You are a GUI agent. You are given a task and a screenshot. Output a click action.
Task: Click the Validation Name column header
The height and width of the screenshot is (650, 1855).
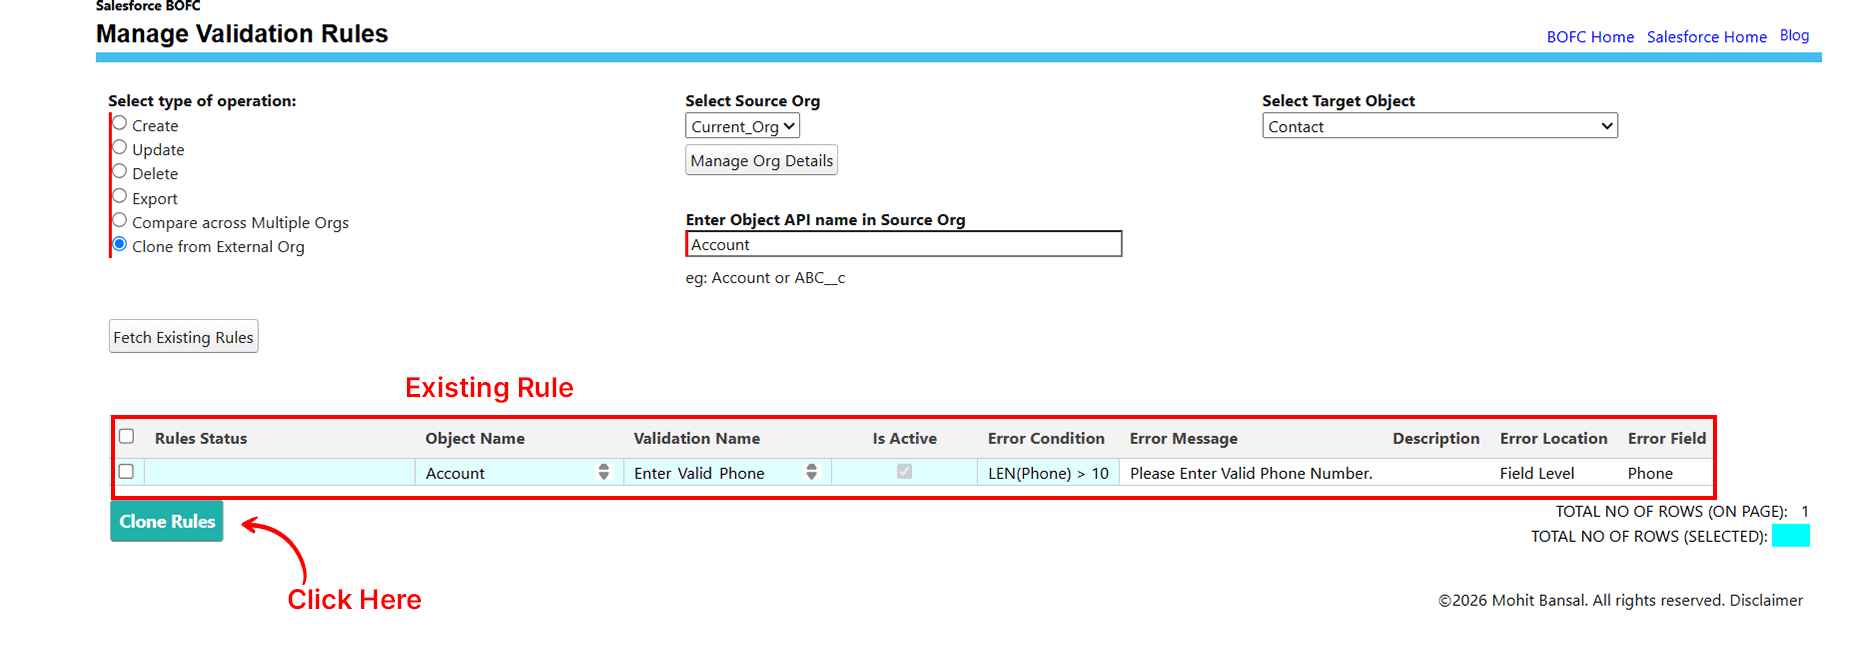click(697, 438)
